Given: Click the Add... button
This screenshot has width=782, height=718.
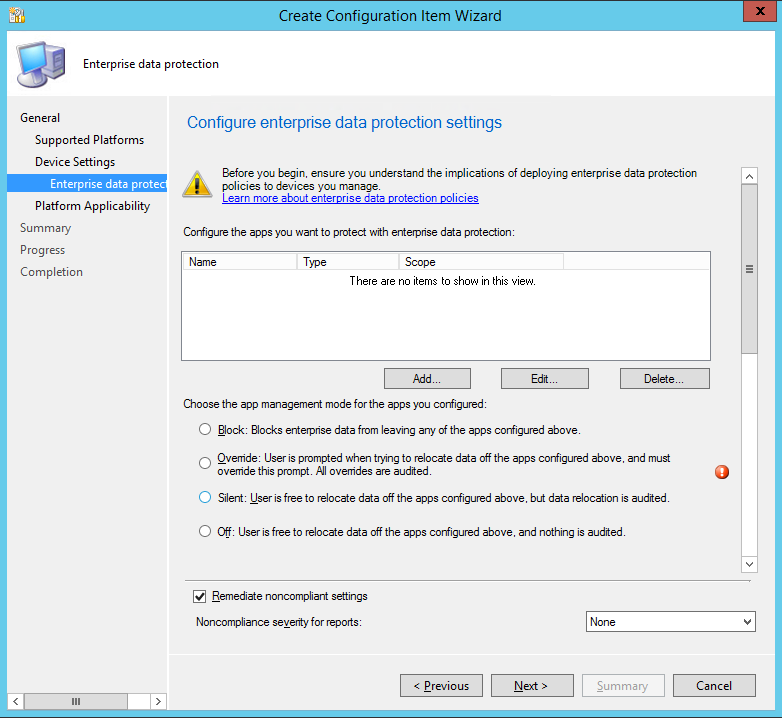Looking at the screenshot, I should tap(427, 379).
